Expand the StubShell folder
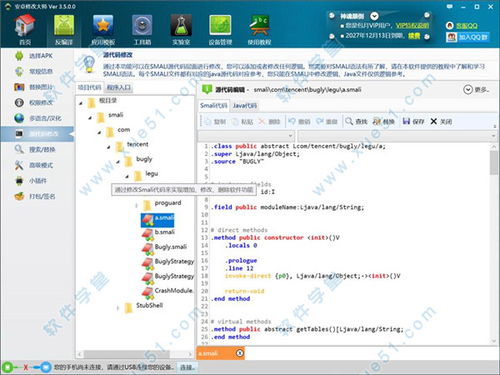Screen dimensions: 500x375 click(118, 308)
